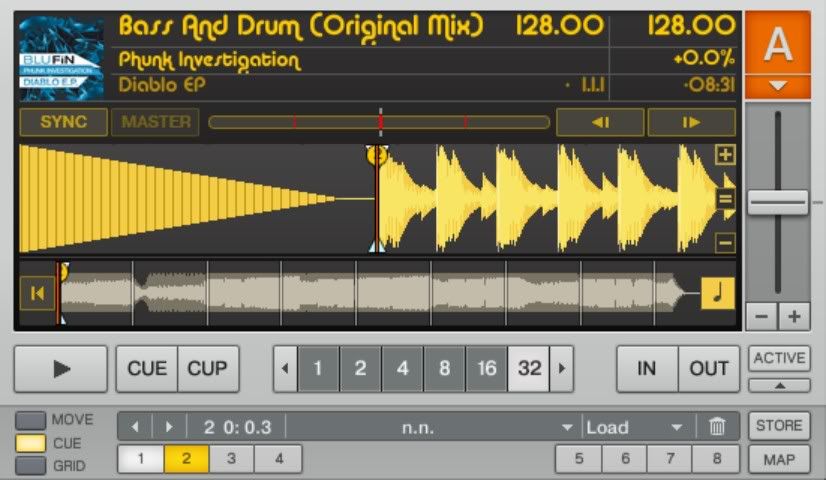Click the musical note key lock icon
Viewport: 826px width, 480px height.
tap(717, 294)
